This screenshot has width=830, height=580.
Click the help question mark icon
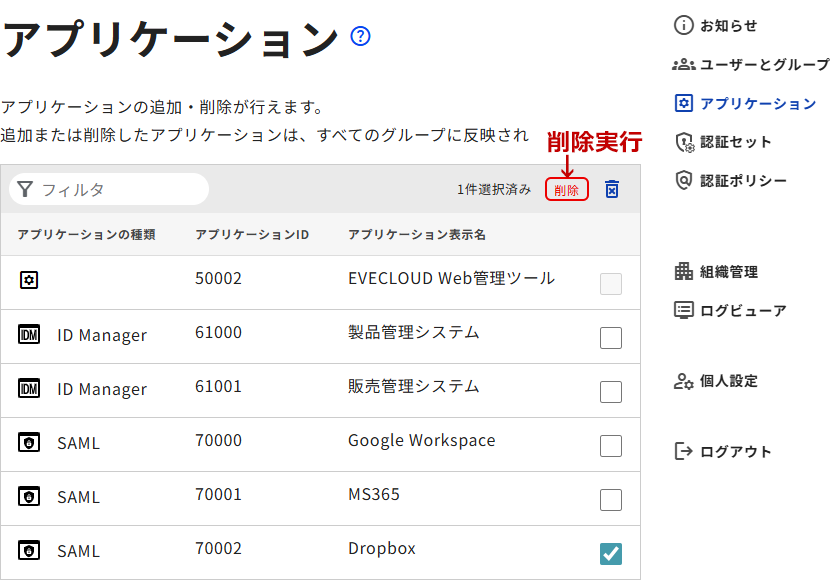click(x=361, y=37)
